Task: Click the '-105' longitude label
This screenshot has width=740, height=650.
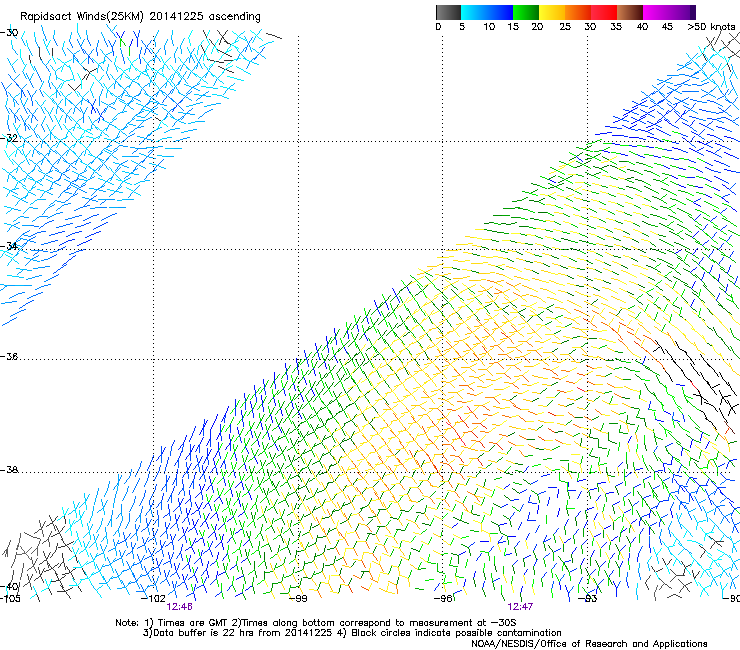Action: (x=10, y=599)
